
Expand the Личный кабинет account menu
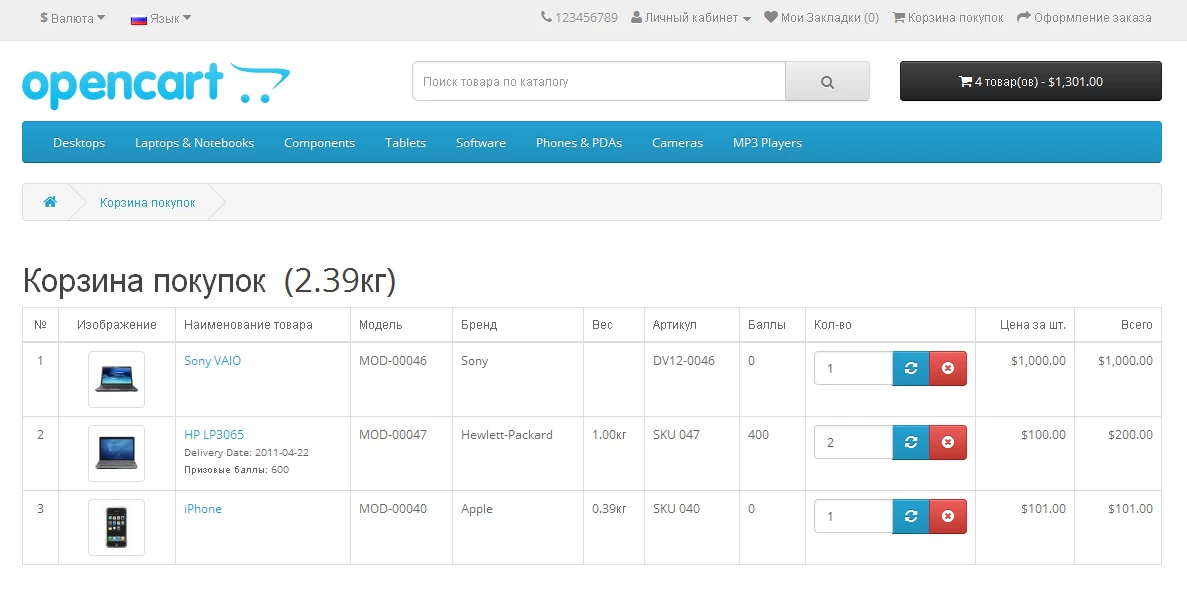point(690,17)
